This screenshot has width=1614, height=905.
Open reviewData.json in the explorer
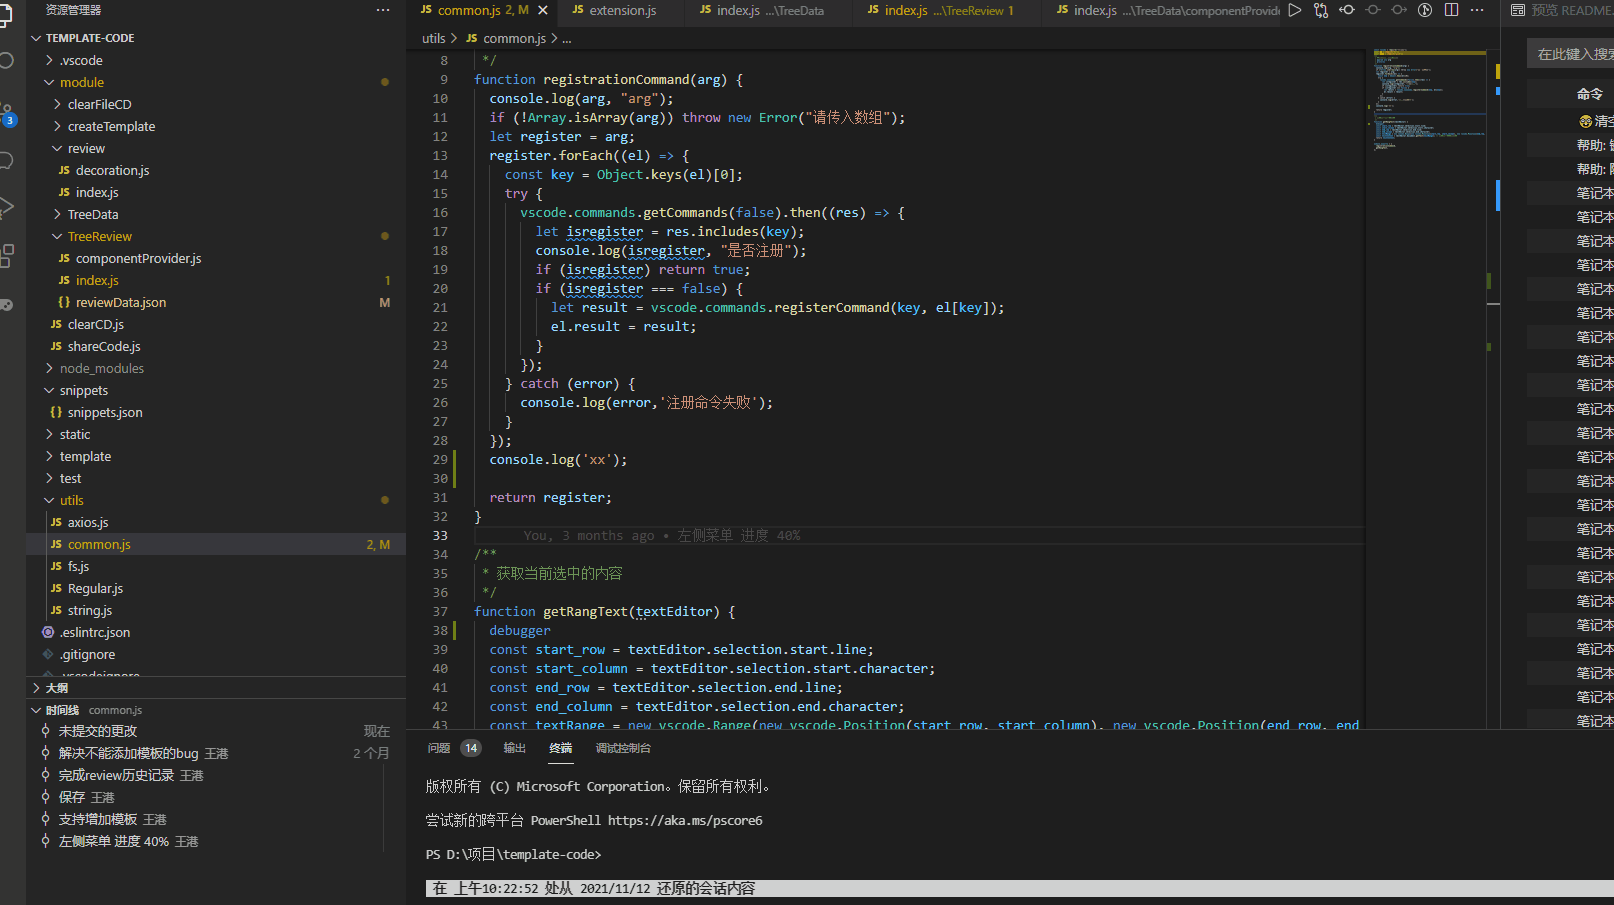121,302
